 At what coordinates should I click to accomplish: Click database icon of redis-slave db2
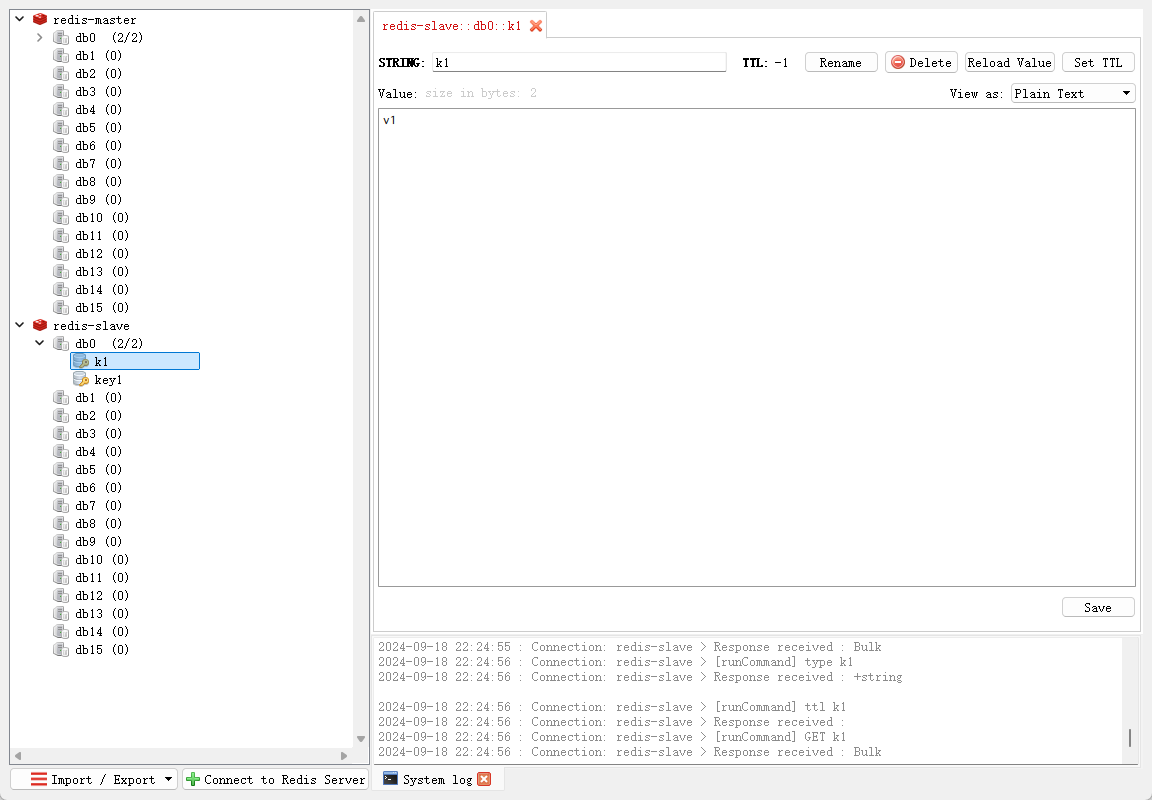point(61,416)
